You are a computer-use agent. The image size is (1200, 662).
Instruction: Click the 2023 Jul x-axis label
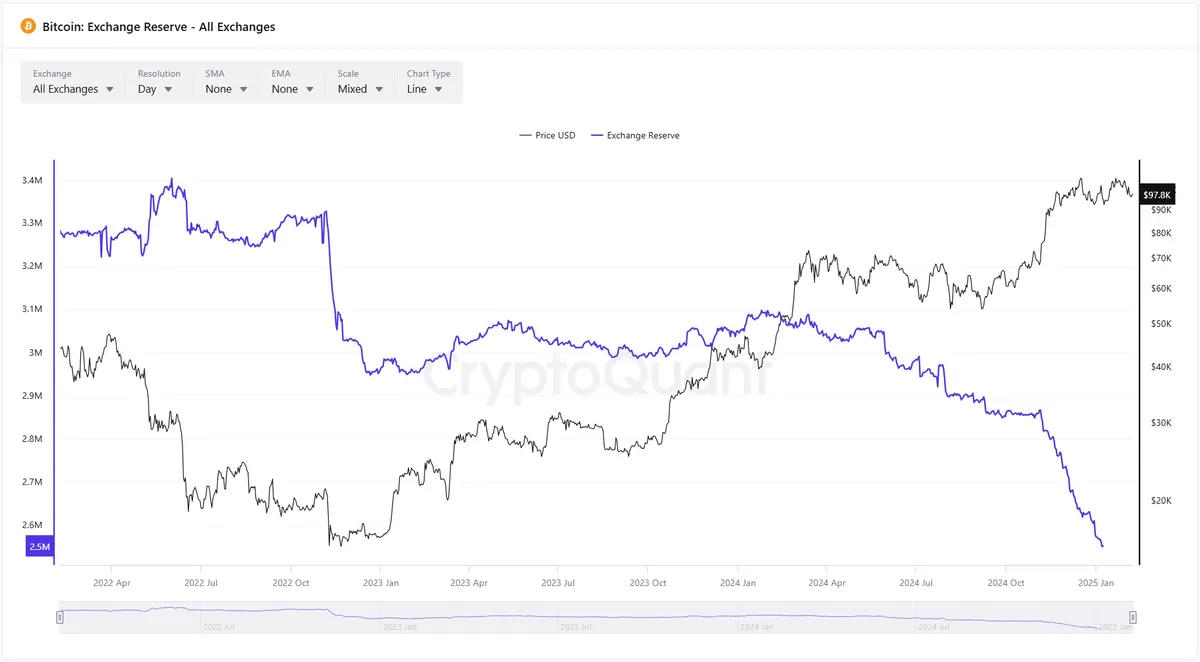pyautogui.click(x=558, y=582)
